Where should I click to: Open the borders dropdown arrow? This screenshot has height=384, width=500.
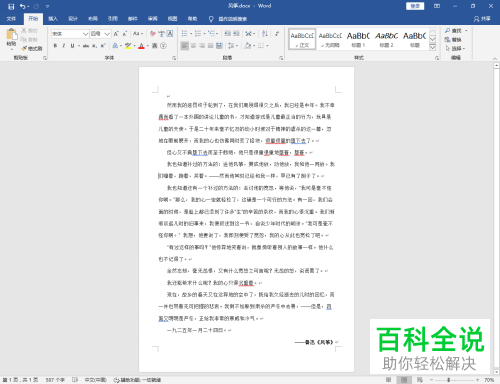[x=267, y=46]
